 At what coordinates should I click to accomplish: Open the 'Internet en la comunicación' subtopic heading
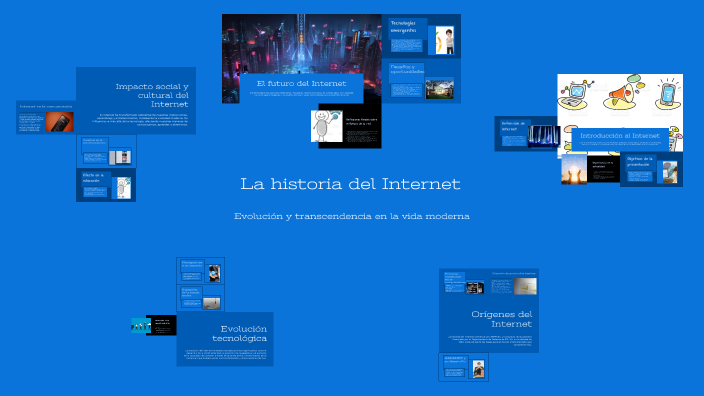[46, 106]
